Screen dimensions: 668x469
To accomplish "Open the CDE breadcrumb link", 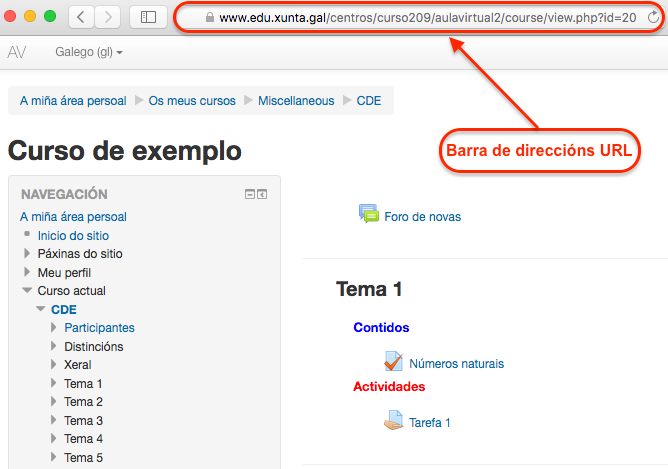I will pyautogui.click(x=369, y=101).
